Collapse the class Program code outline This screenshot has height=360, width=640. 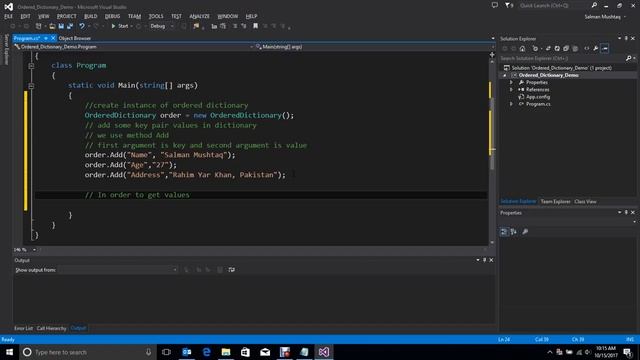click(31, 66)
